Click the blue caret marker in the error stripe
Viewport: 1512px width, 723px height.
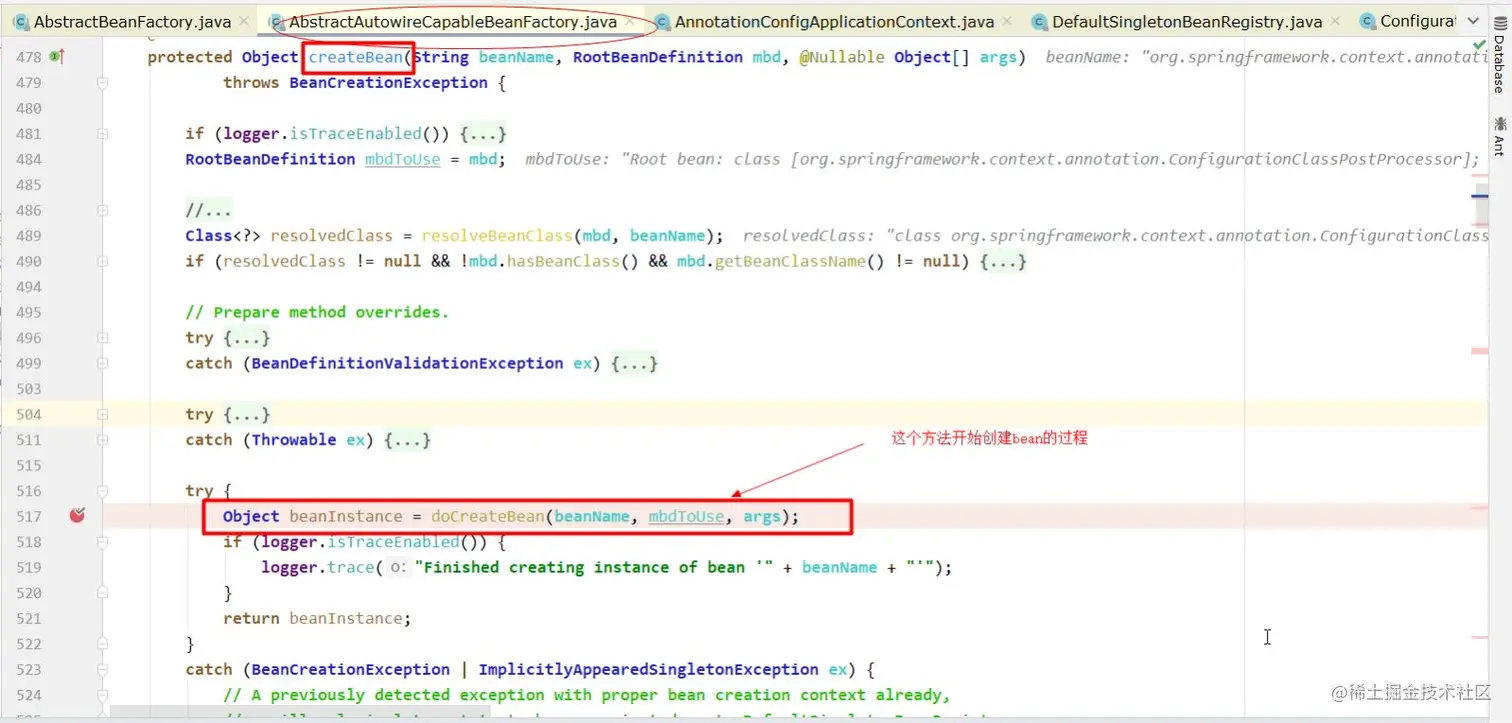(1480, 196)
